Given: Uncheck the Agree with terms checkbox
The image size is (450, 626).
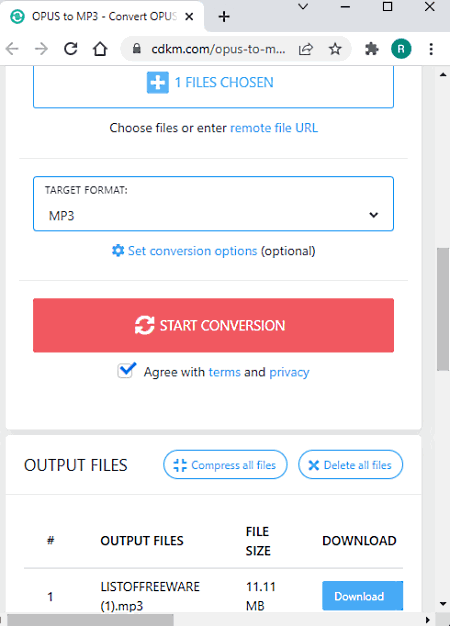Looking at the screenshot, I should (x=125, y=371).
